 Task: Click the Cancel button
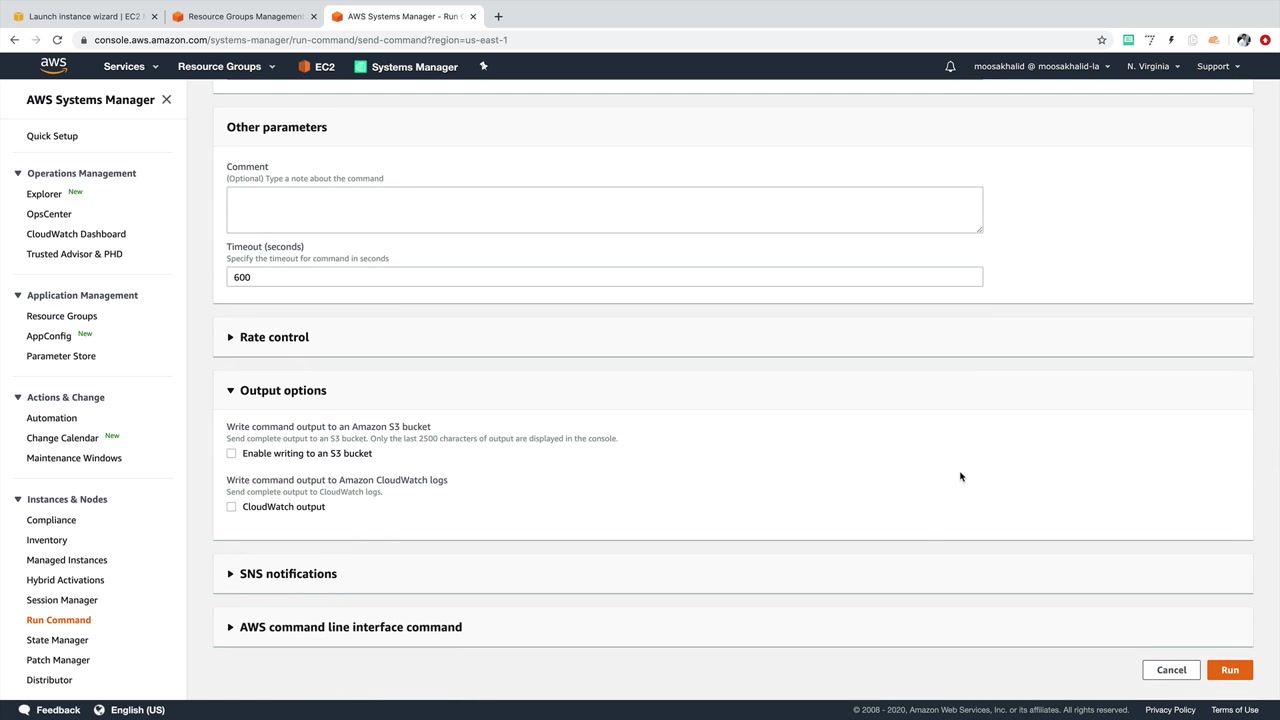(1171, 670)
